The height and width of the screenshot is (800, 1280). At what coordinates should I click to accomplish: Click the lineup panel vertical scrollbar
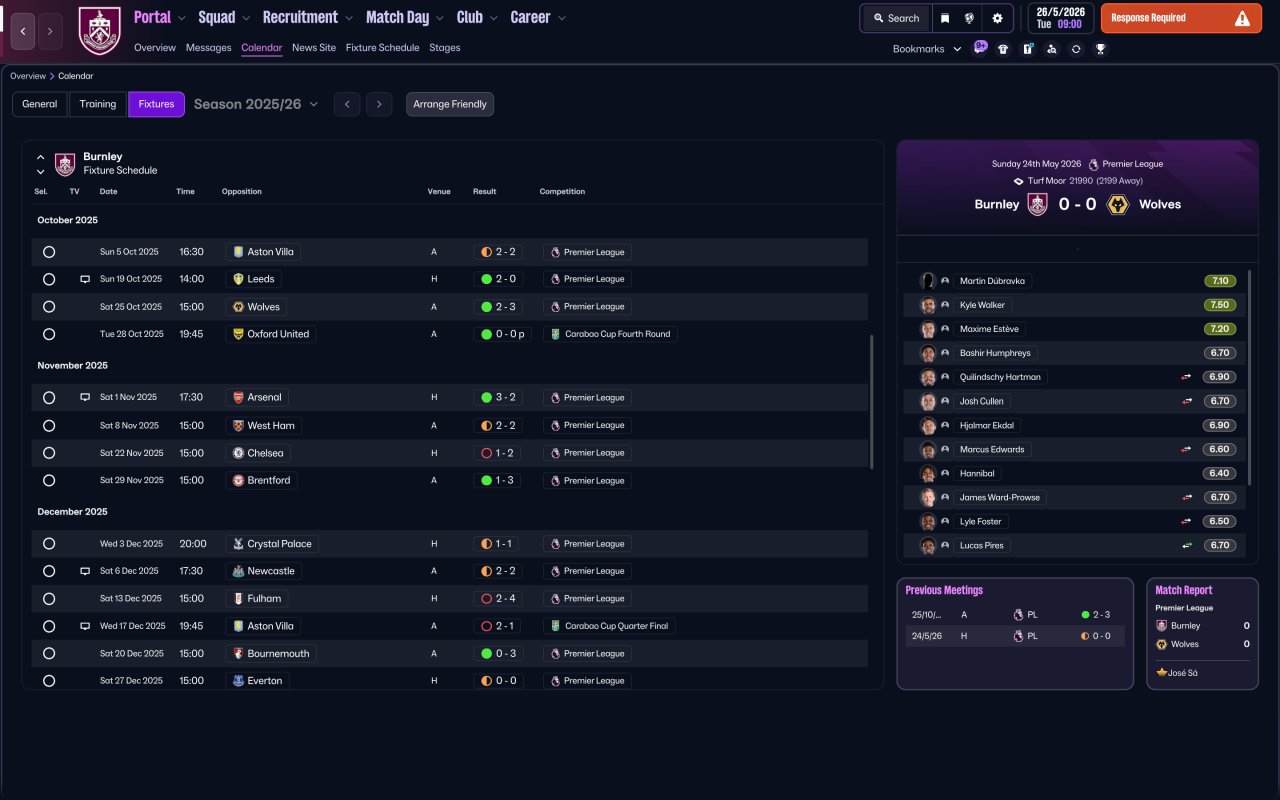pos(1250,378)
